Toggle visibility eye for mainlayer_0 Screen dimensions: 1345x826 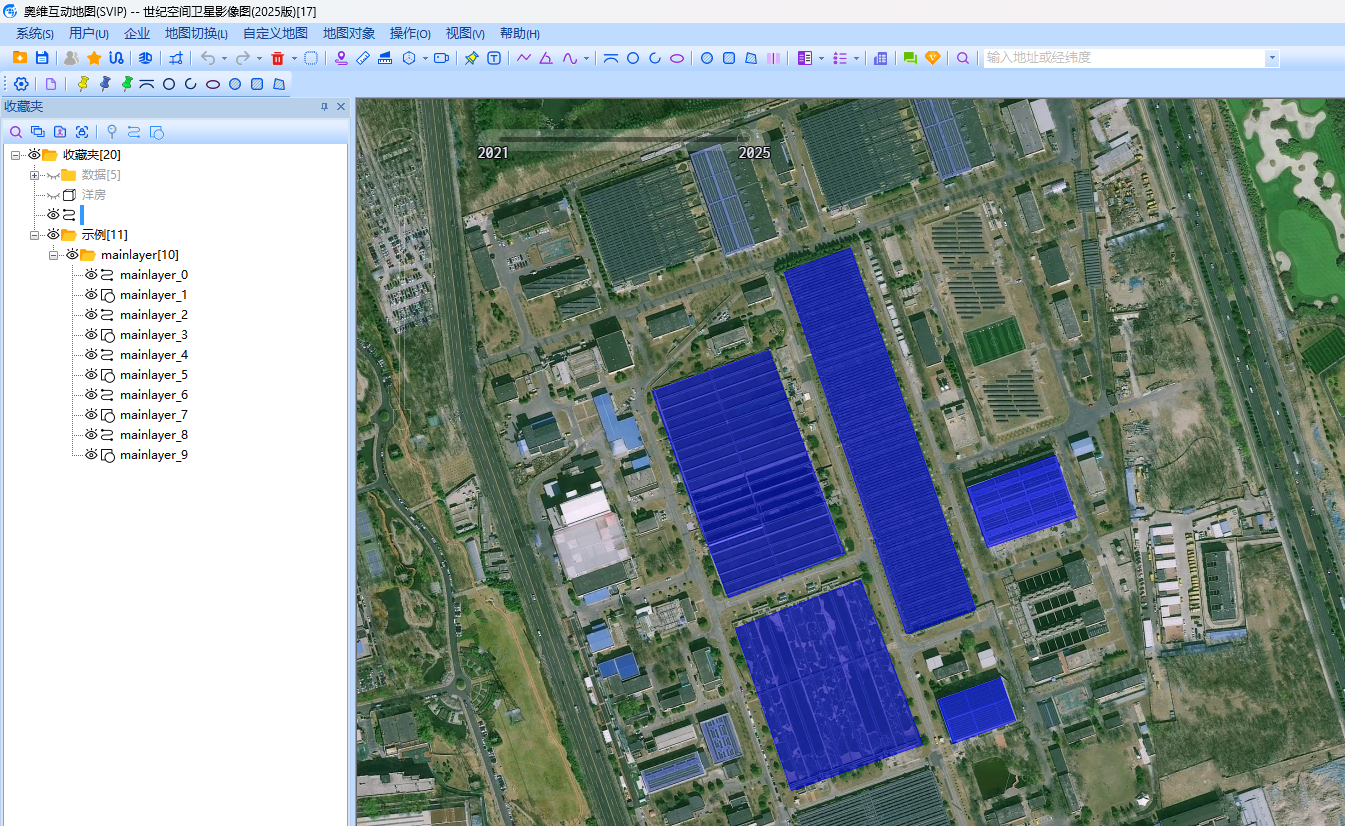tap(90, 275)
